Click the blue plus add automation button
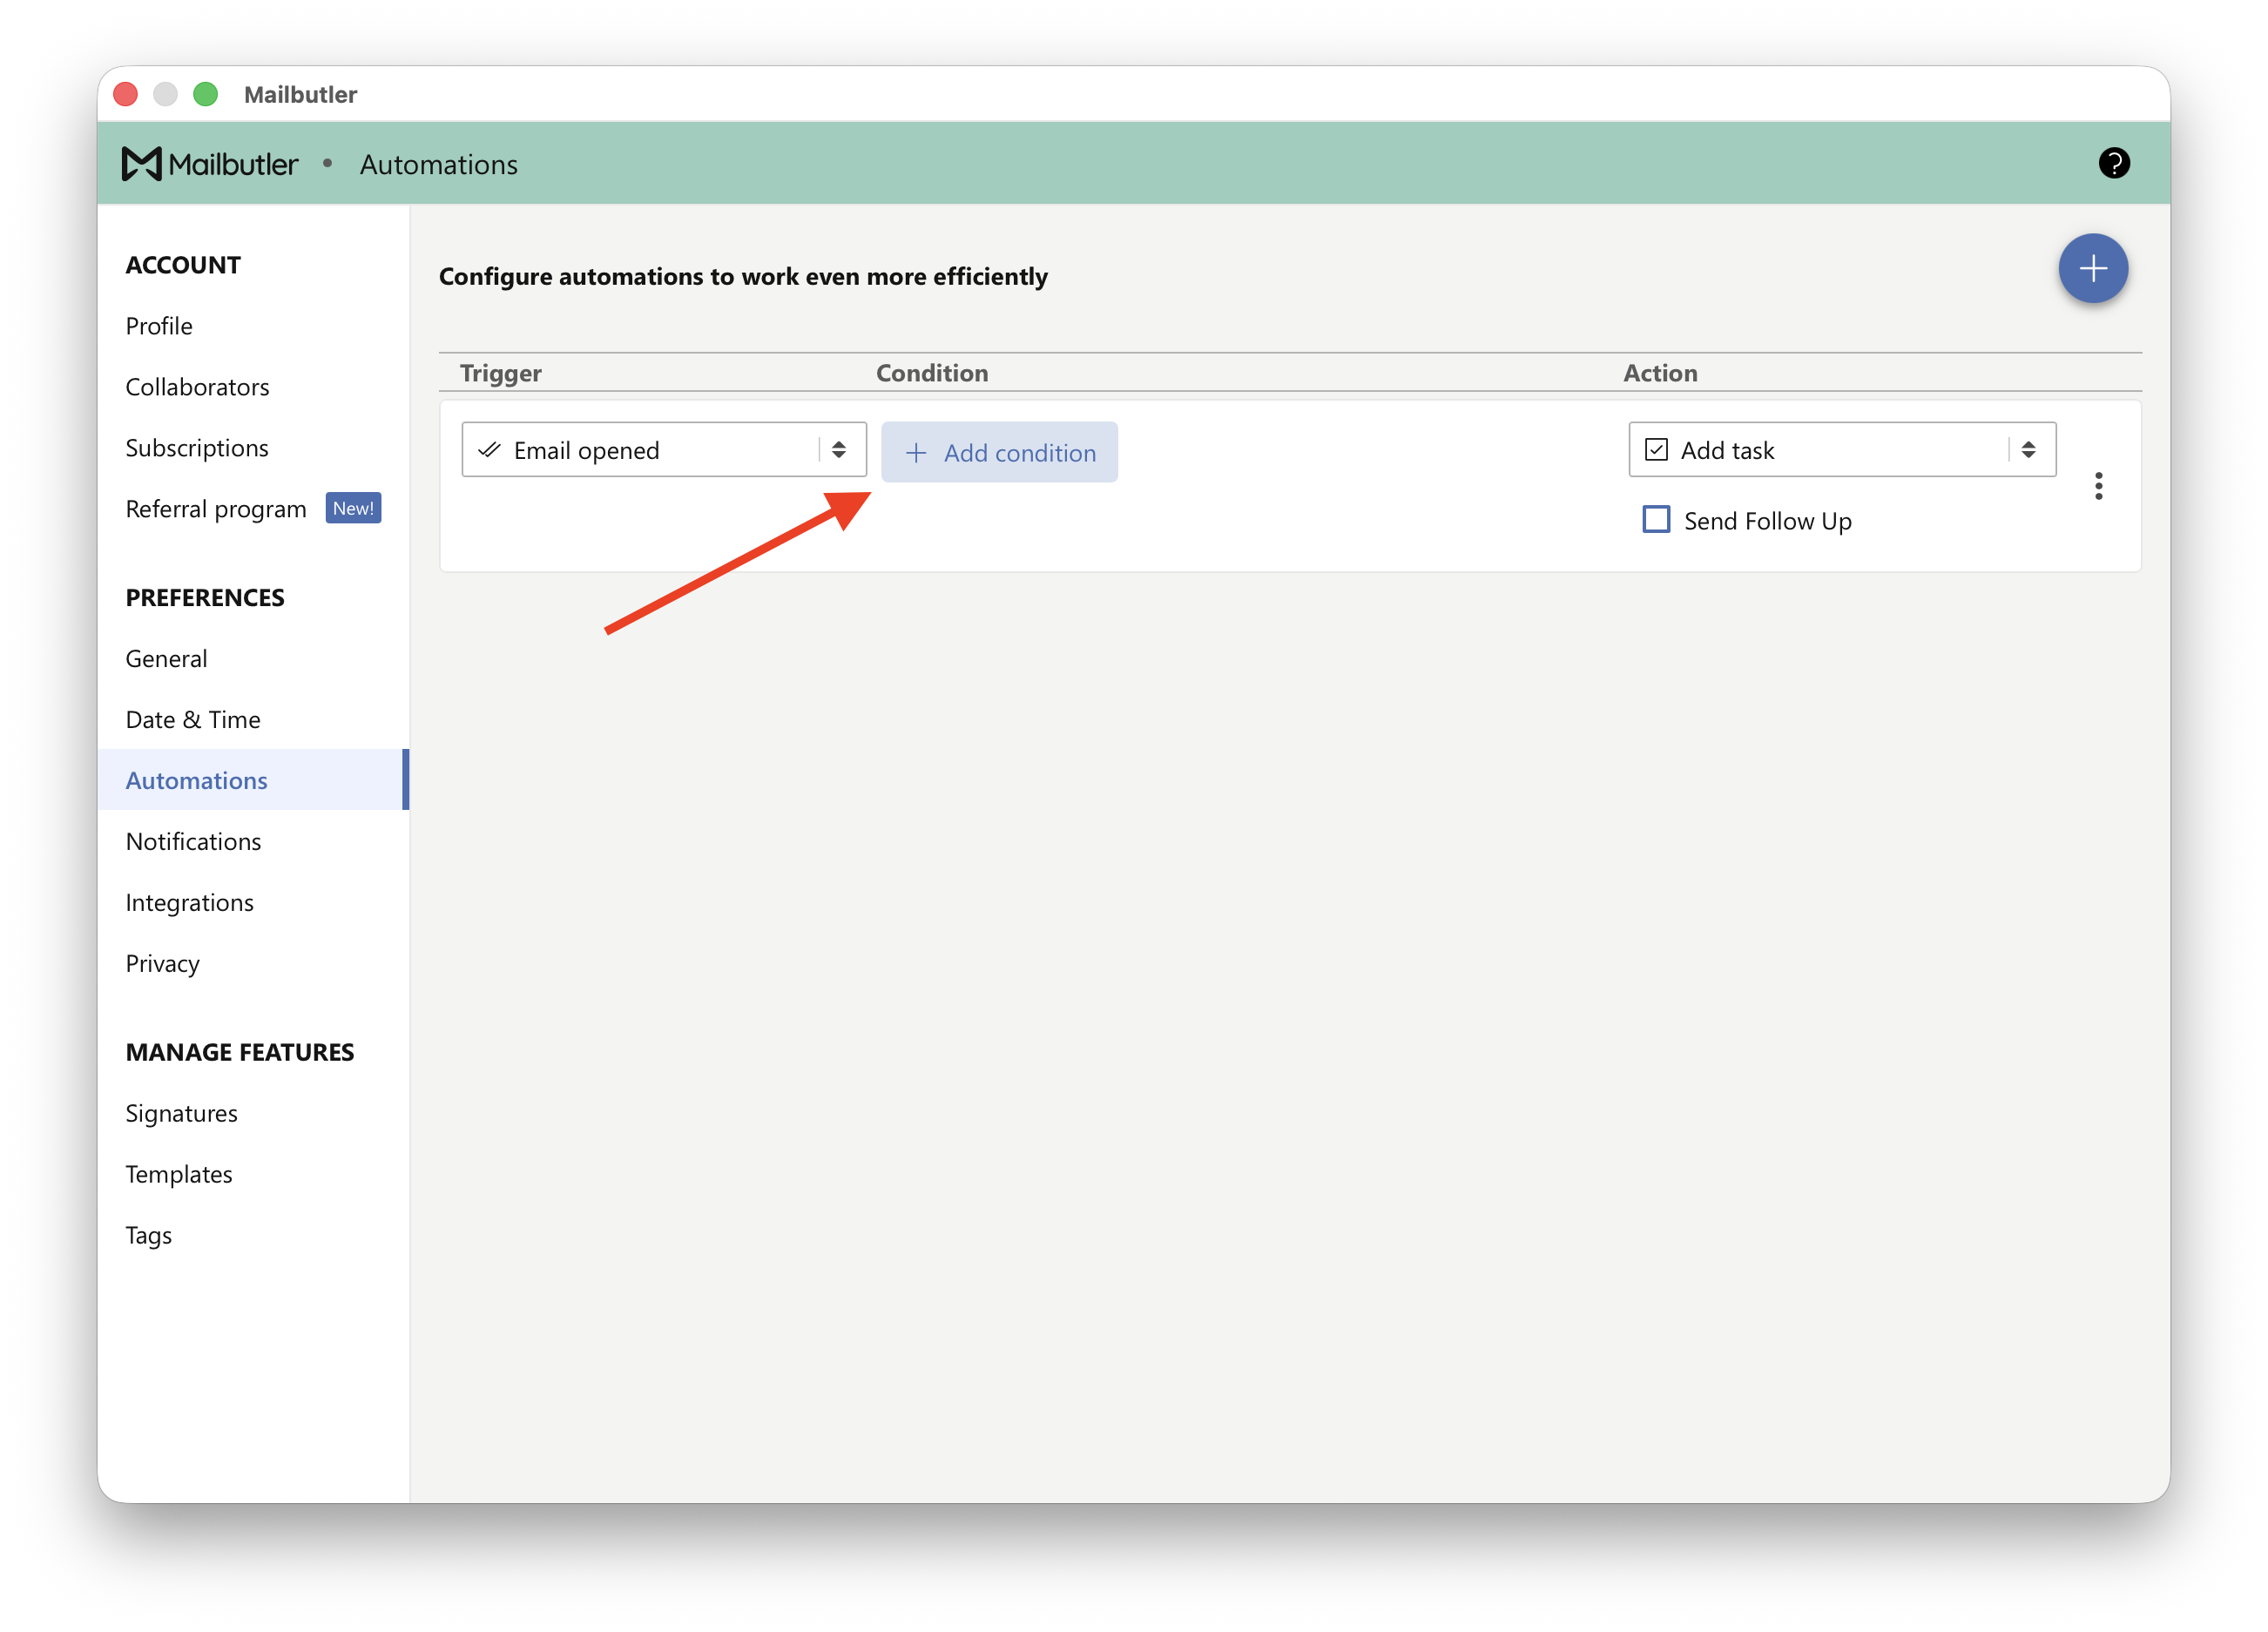Image resolution: width=2268 pixels, height=1632 pixels. [x=2092, y=268]
